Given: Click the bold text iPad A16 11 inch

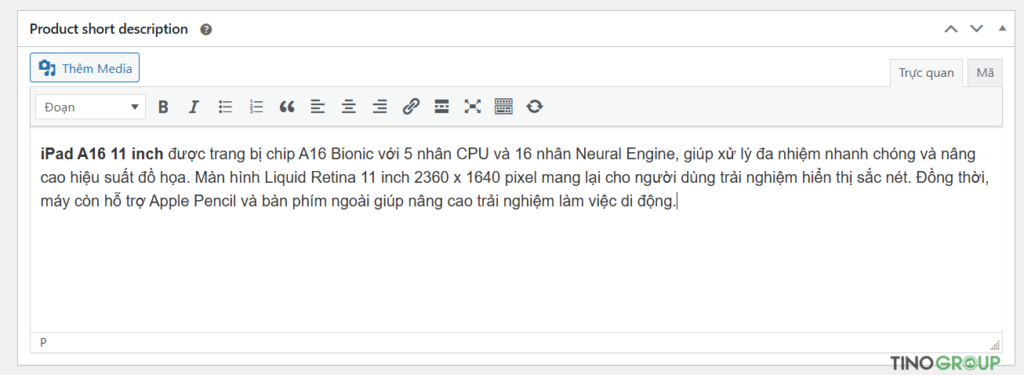Looking at the screenshot, I should [101, 155].
